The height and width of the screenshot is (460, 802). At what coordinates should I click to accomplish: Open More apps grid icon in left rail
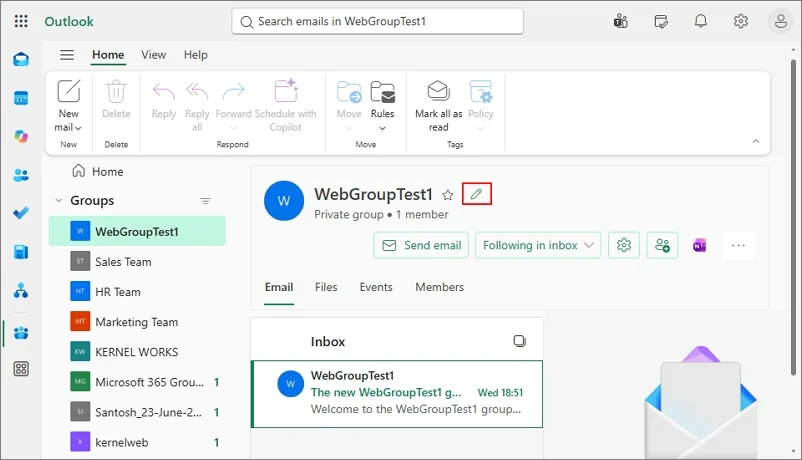pyautogui.click(x=21, y=368)
